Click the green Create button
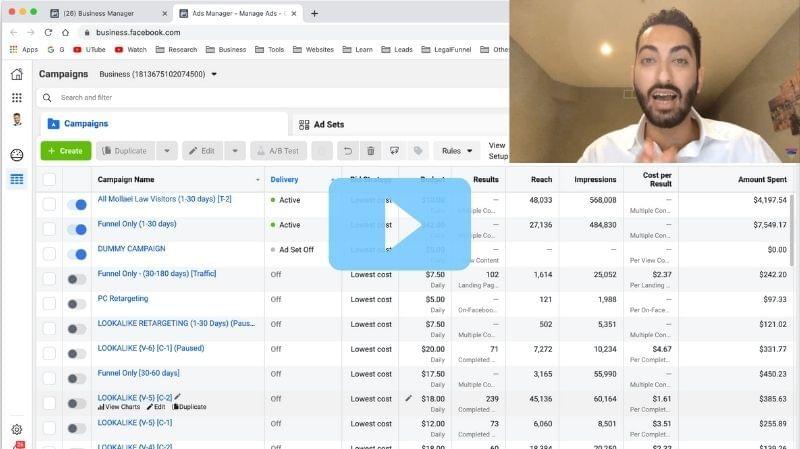This screenshot has width=800, height=449. [65, 151]
